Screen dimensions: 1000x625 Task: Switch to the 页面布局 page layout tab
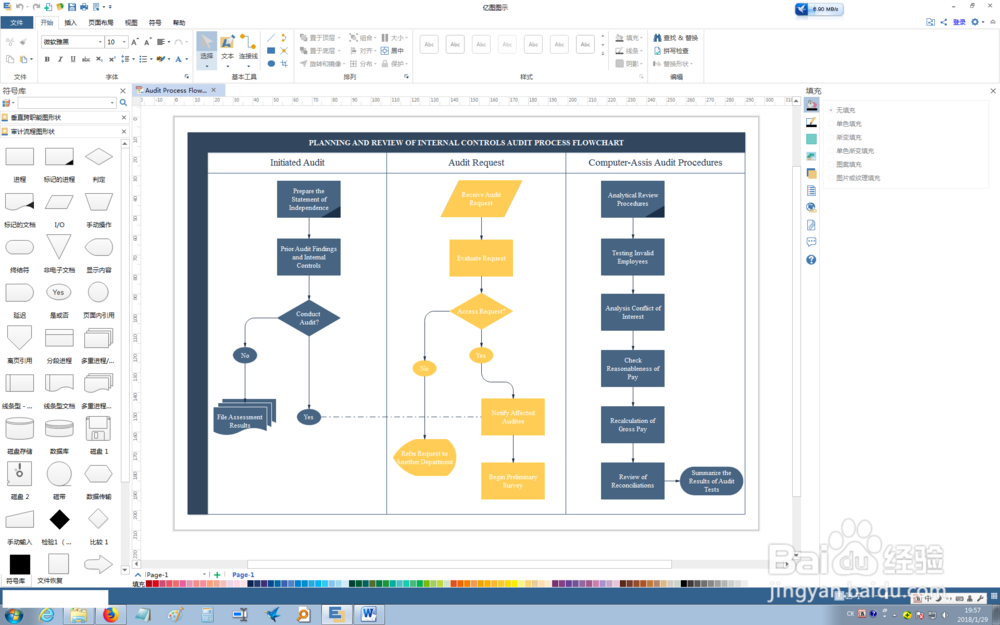[101, 22]
